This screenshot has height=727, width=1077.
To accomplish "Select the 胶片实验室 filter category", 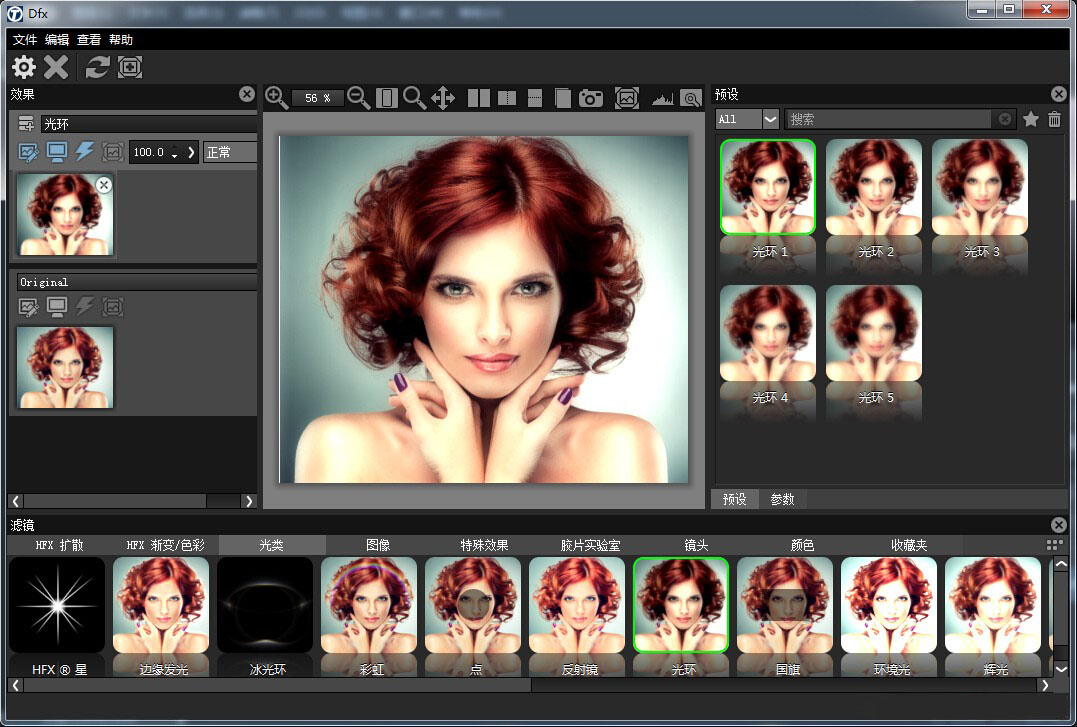I will 590,545.
